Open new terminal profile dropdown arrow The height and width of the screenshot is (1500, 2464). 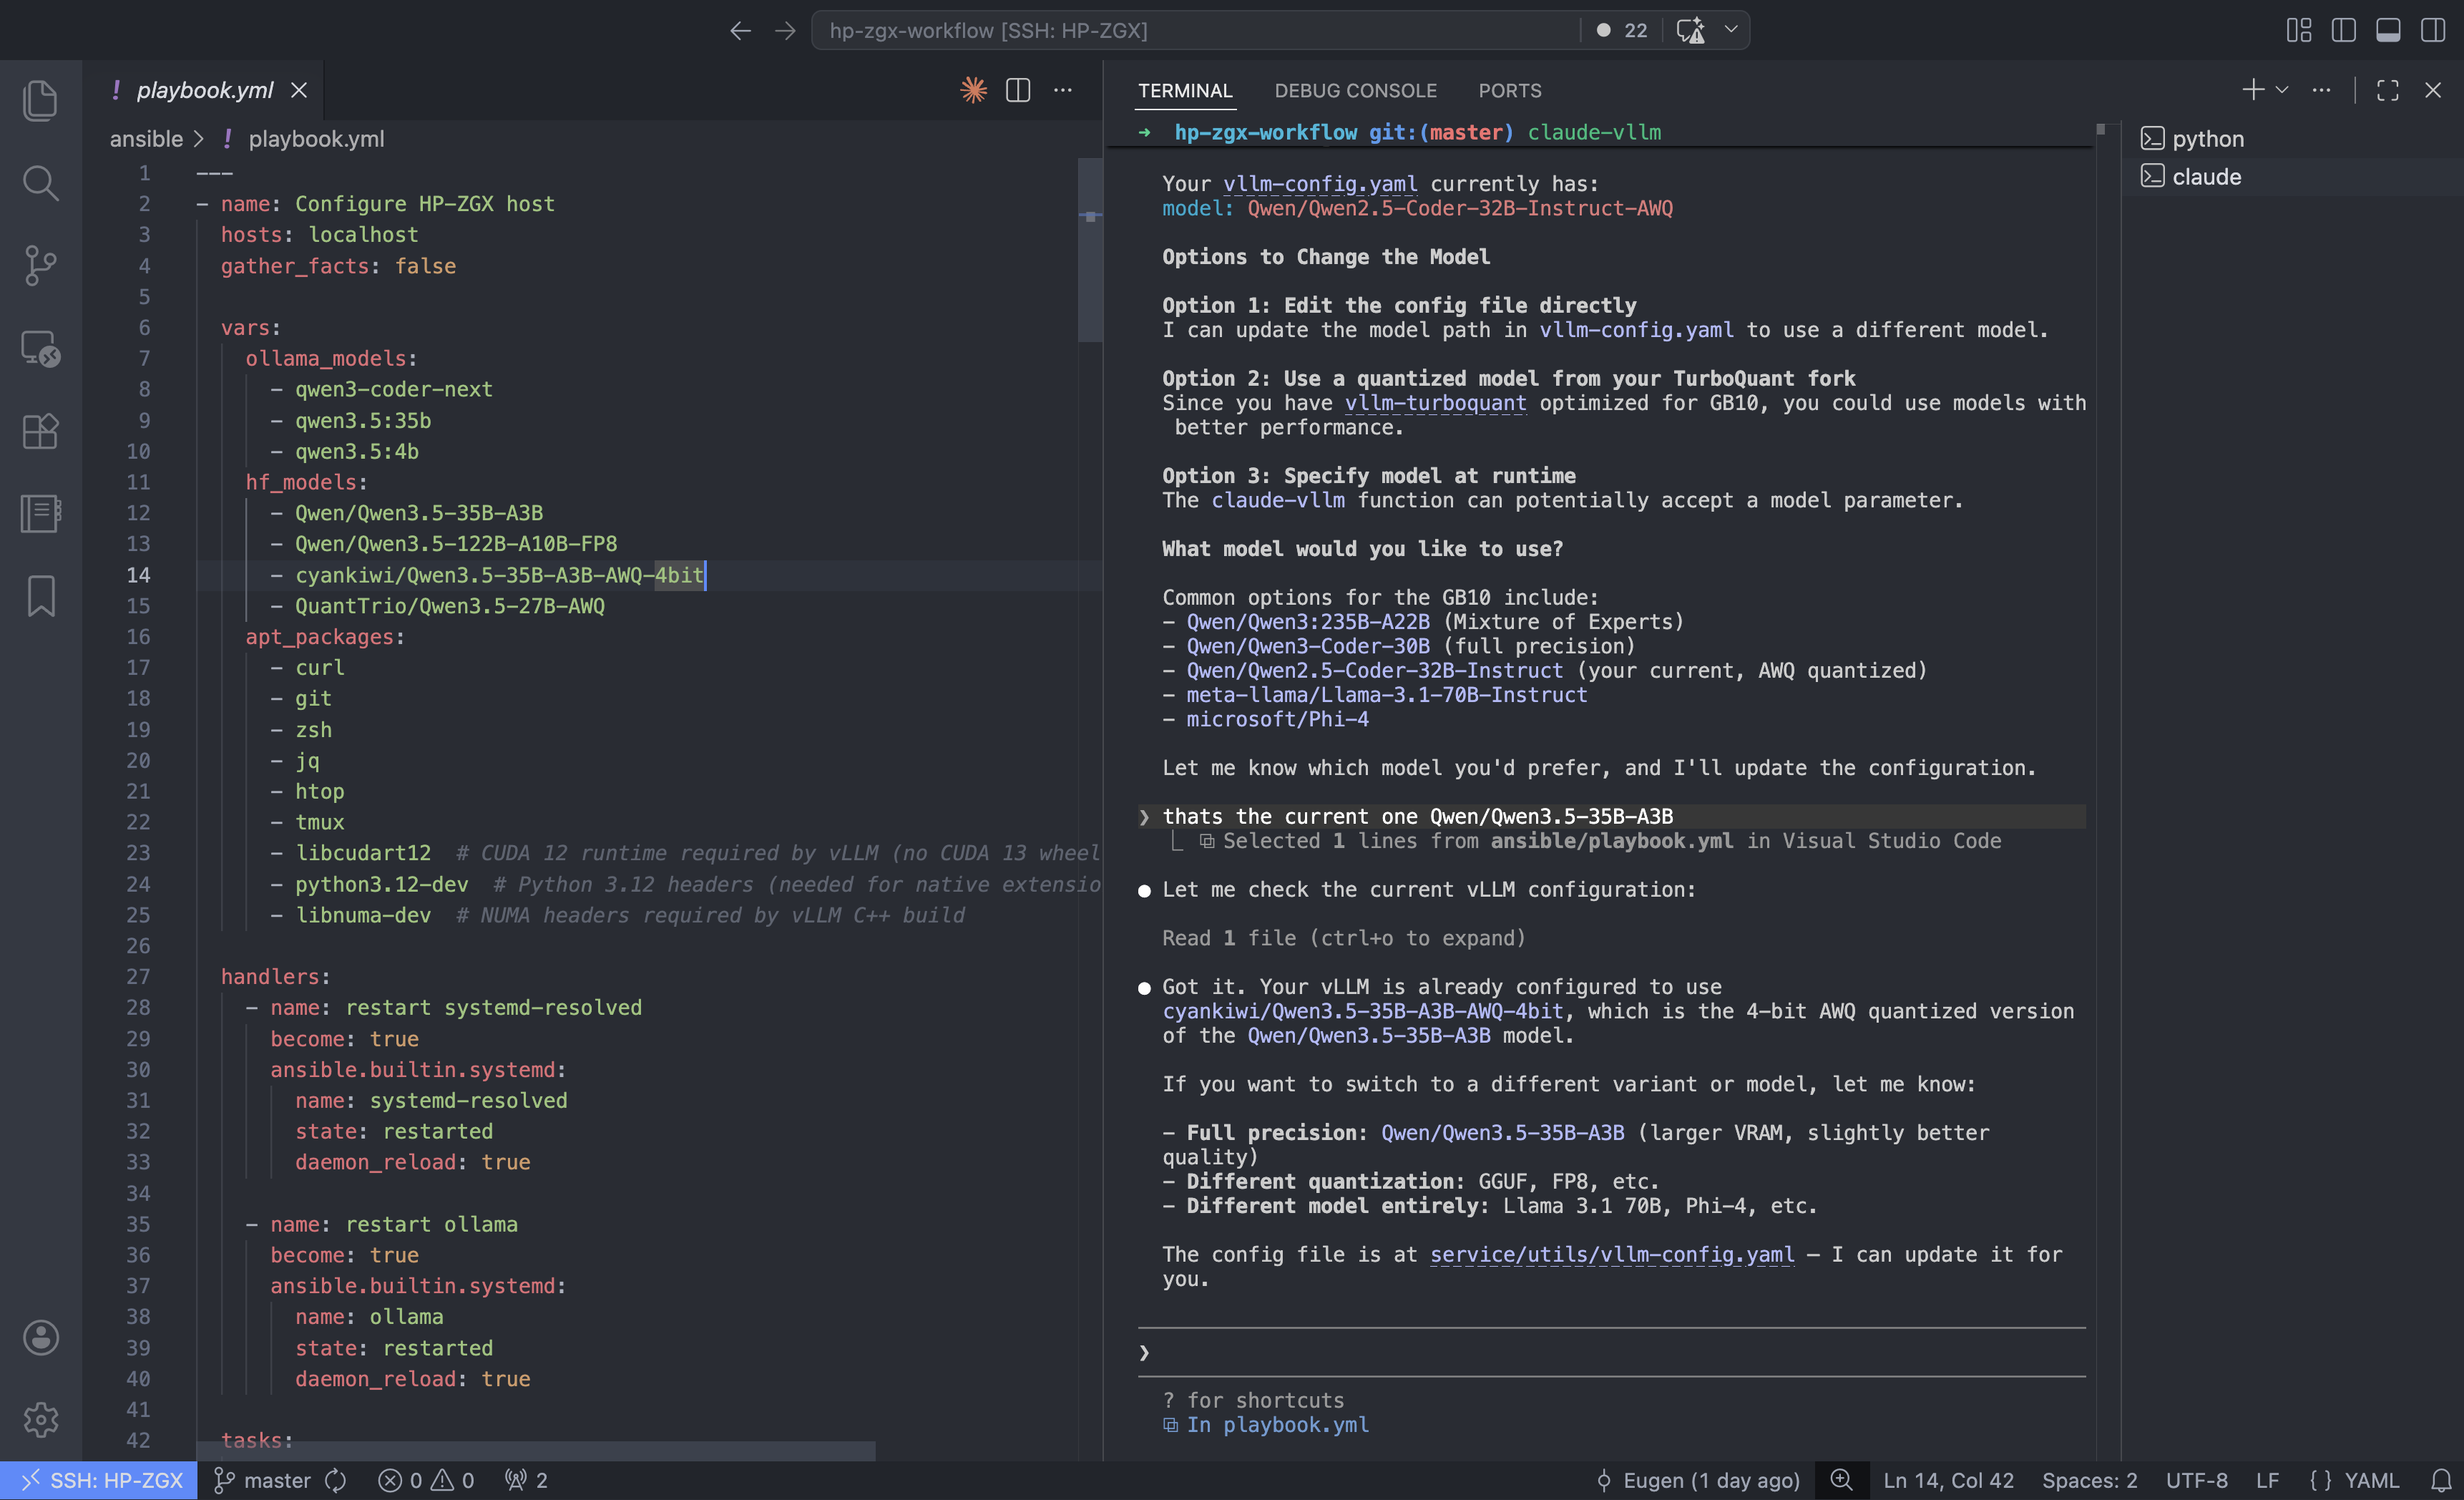(2282, 90)
